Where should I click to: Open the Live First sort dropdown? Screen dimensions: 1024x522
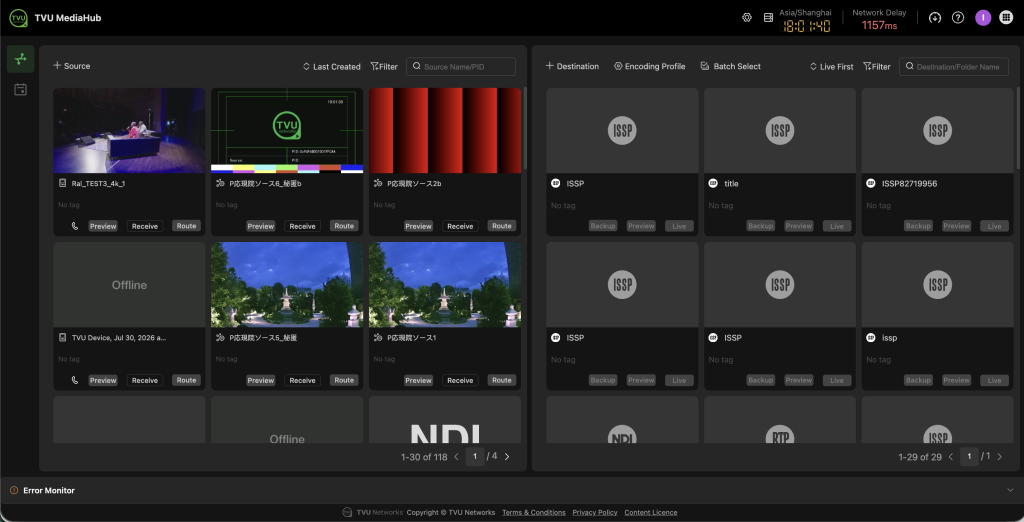[x=831, y=67]
